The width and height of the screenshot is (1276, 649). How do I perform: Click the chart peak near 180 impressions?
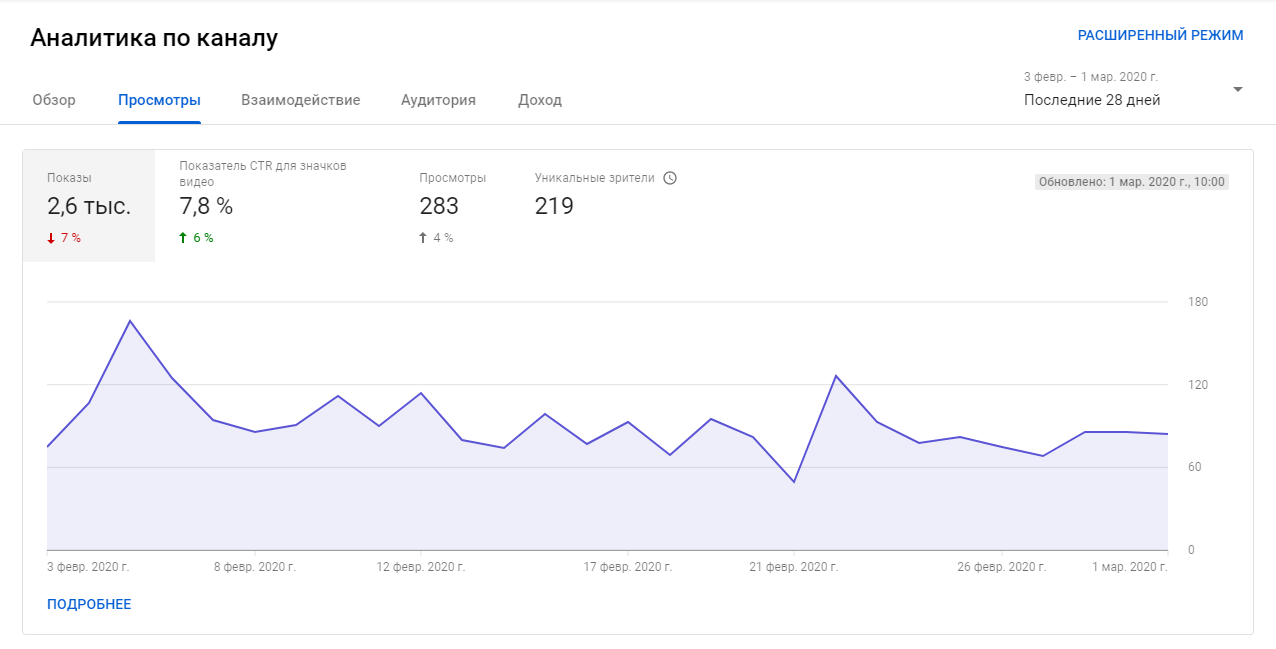point(130,321)
